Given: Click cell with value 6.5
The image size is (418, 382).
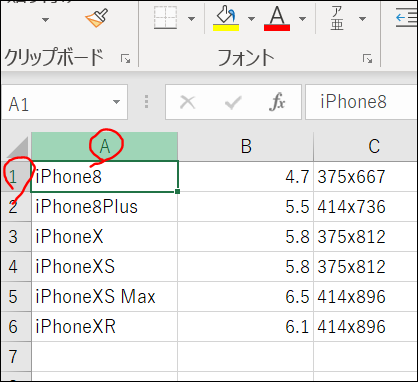Looking at the screenshot, I should pyautogui.click(x=246, y=297).
